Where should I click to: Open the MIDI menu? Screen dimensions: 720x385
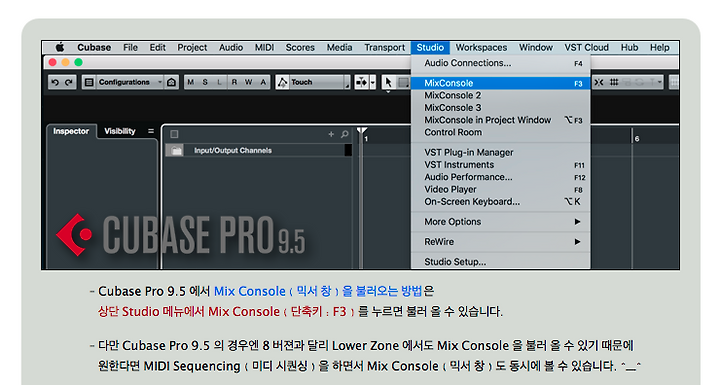coord(264,47)
